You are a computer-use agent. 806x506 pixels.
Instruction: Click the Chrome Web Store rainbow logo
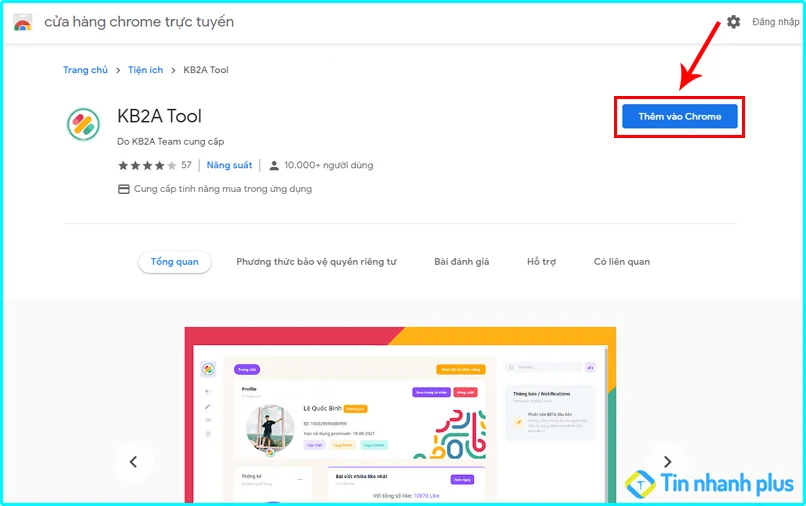22,22
